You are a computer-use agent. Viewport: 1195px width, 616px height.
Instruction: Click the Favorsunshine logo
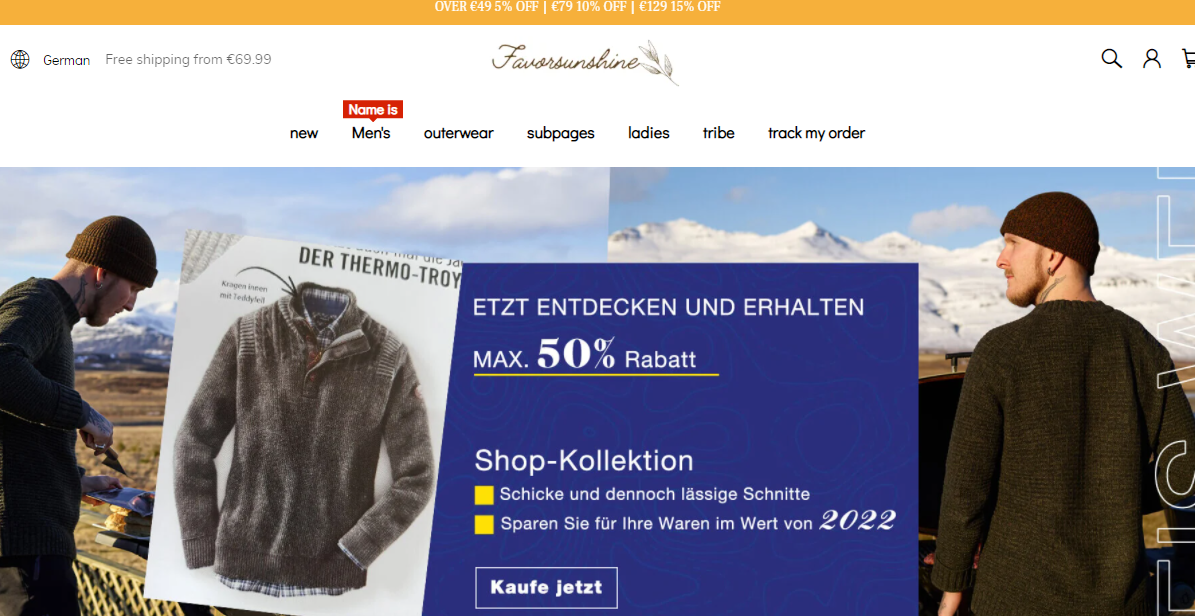point(585,62)
